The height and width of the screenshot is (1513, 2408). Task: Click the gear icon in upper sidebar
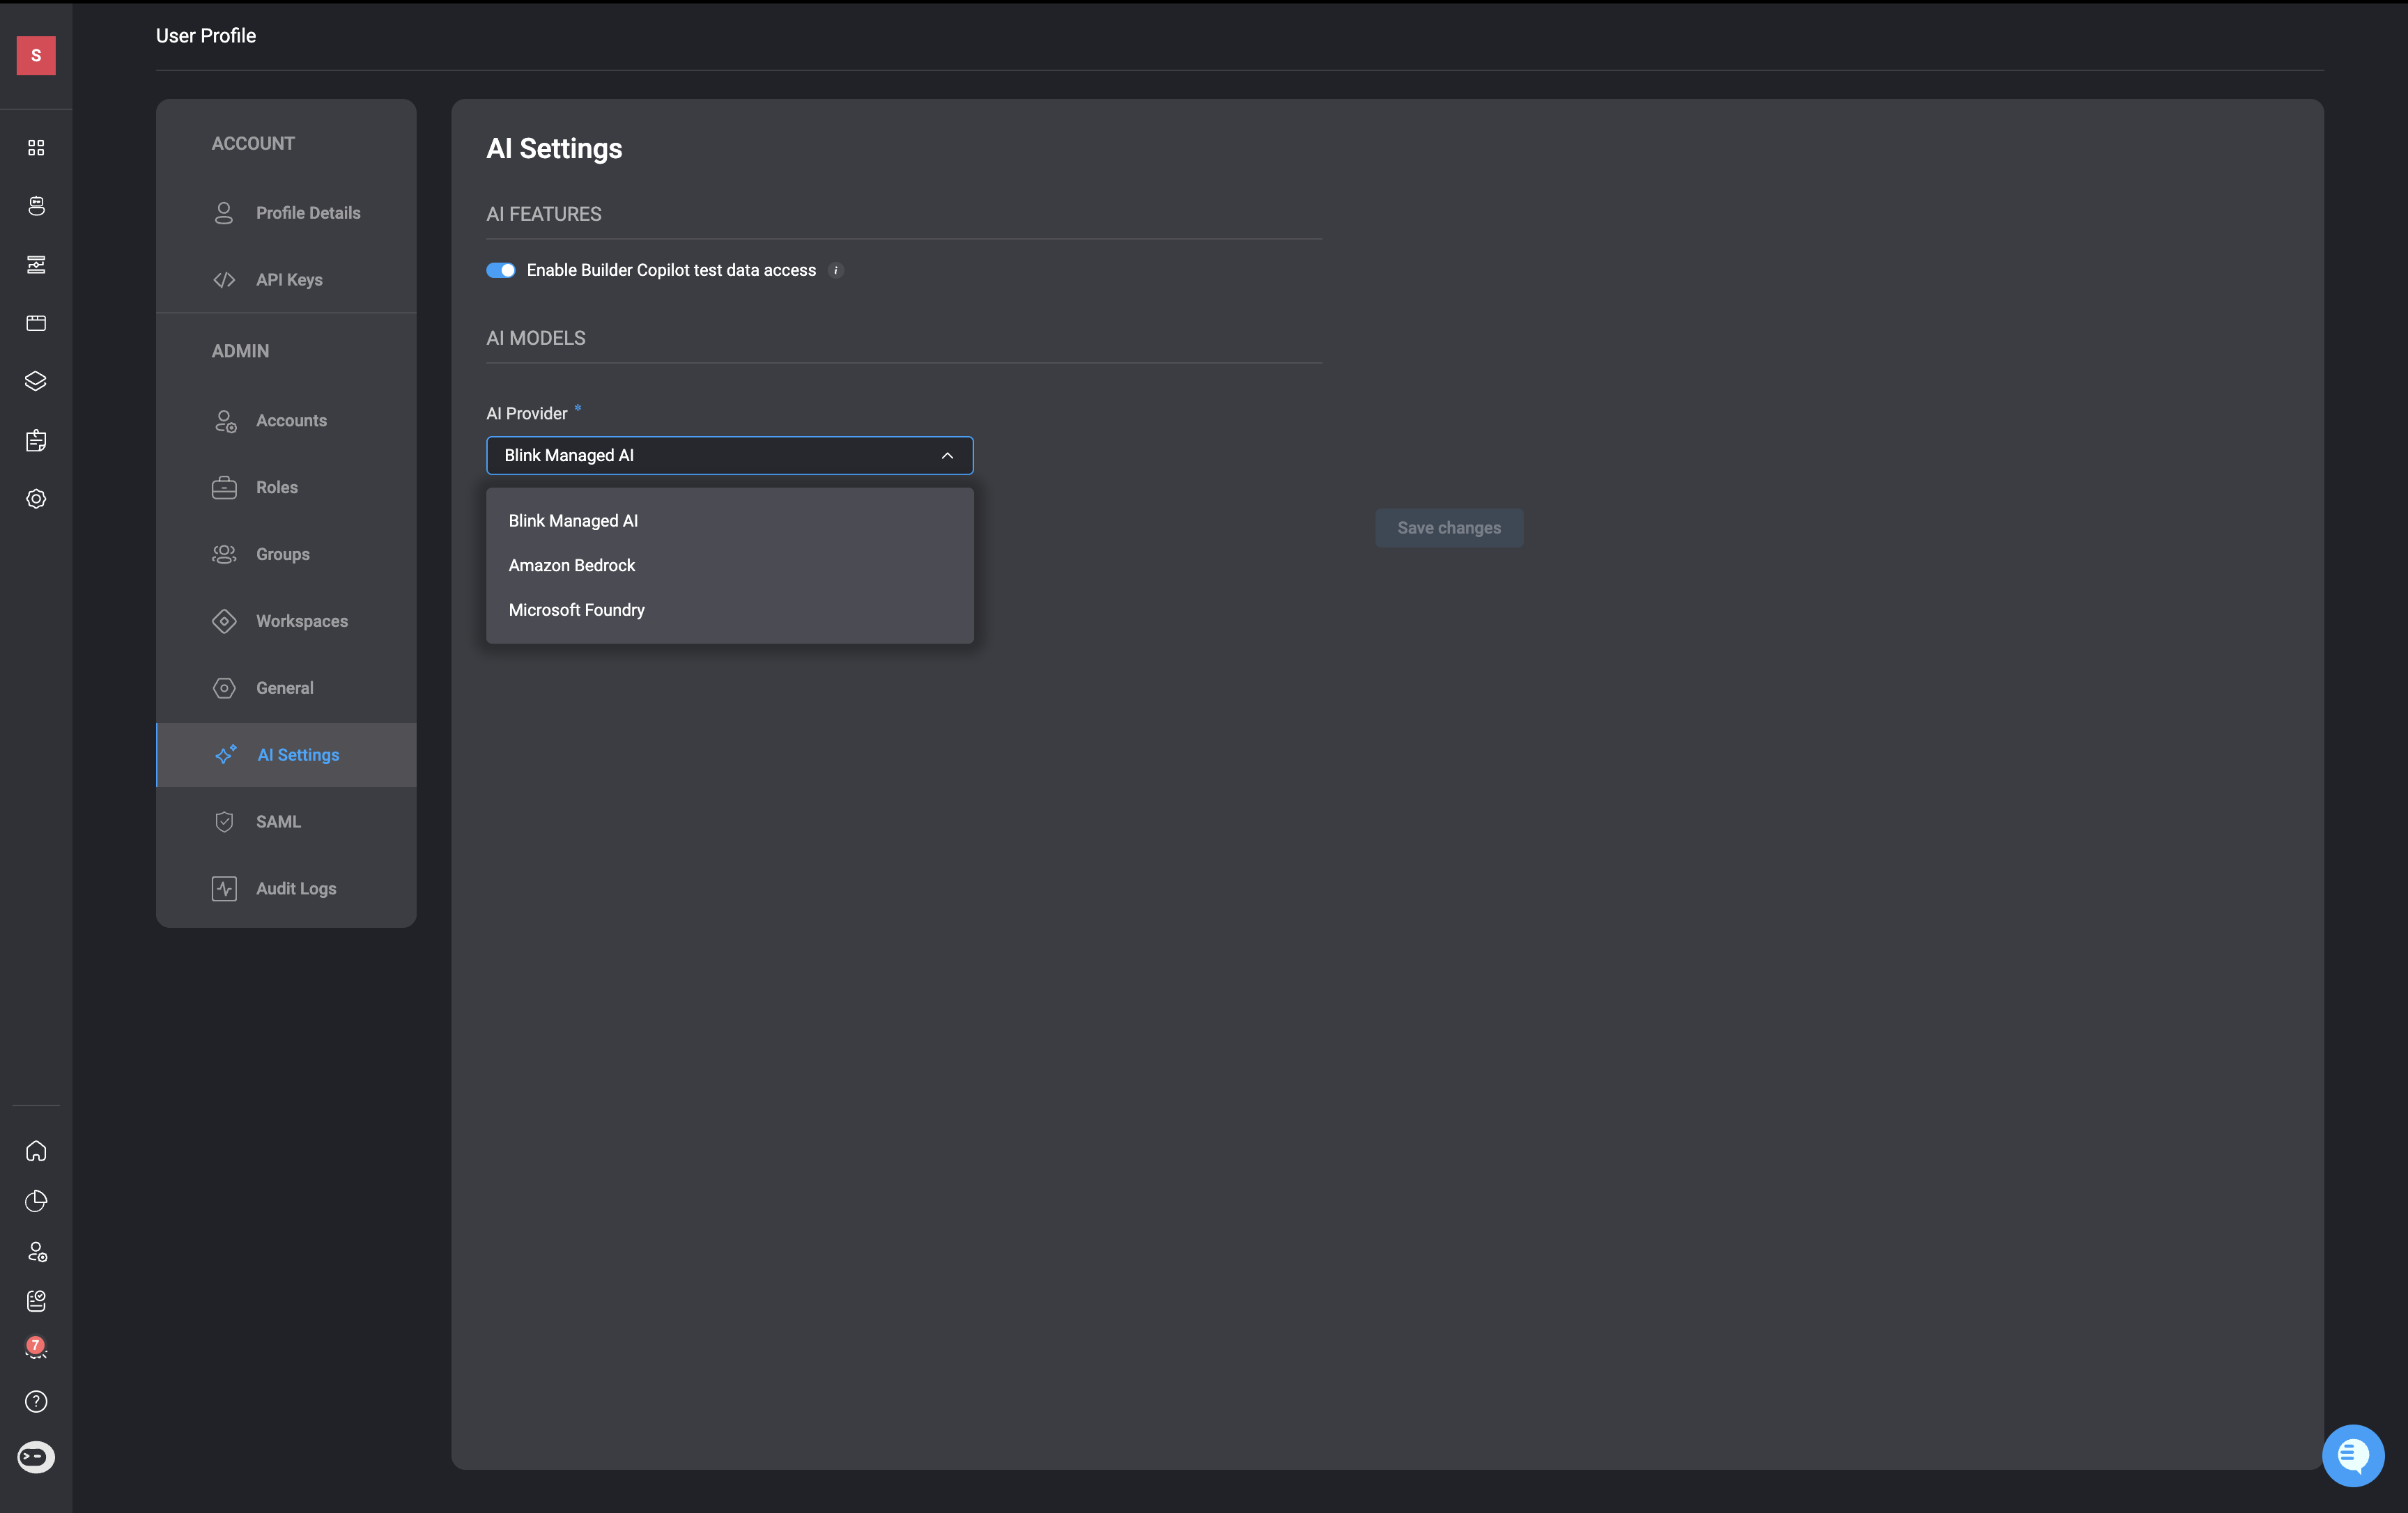coord(36,499)
